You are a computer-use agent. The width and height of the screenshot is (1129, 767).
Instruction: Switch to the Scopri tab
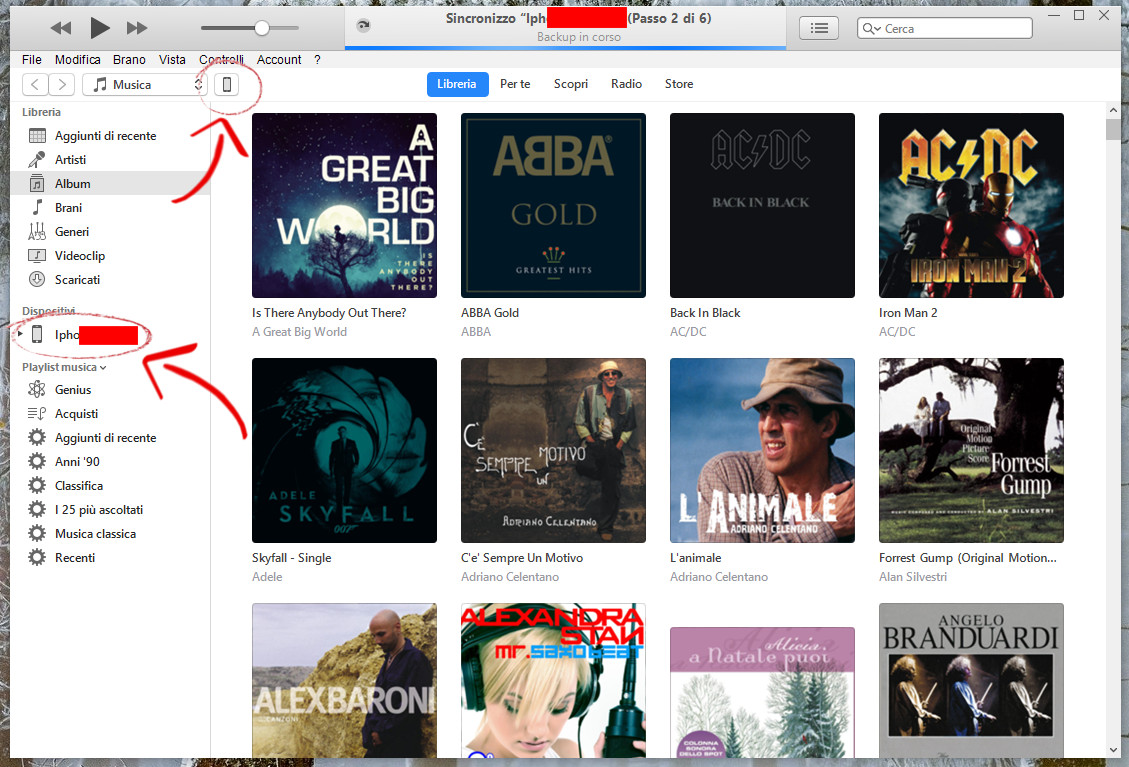(x=571, y=84)
